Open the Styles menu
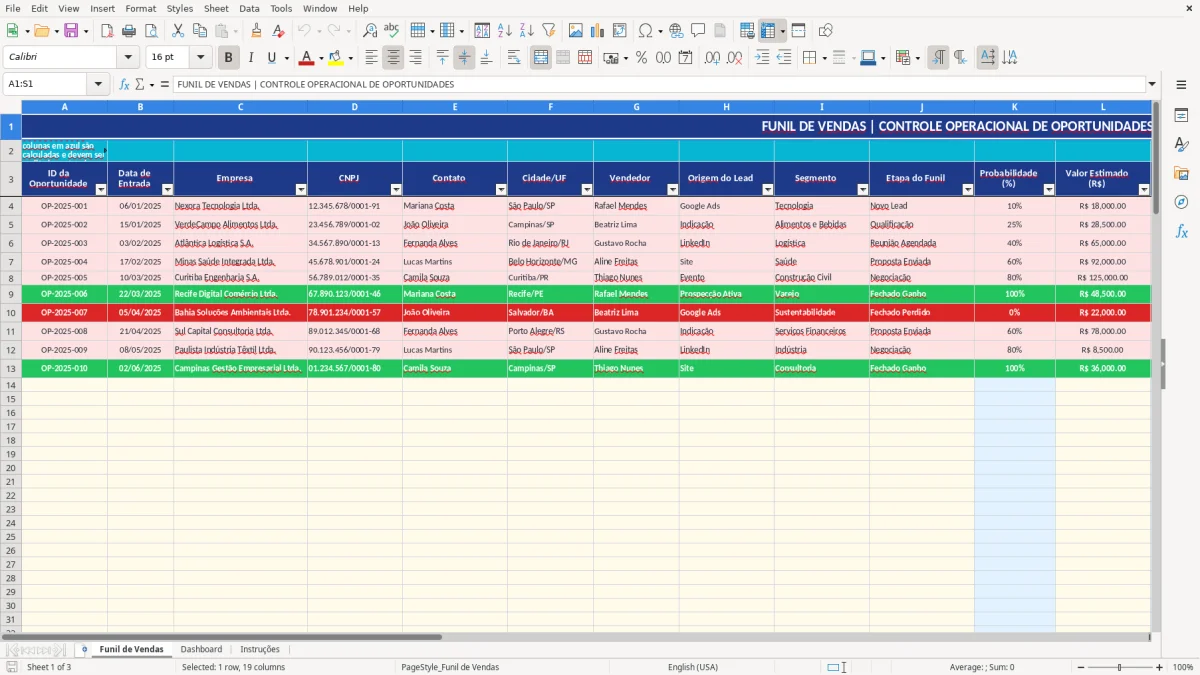The width and height of the screenshot is (1200, 675). coord(180,8)
